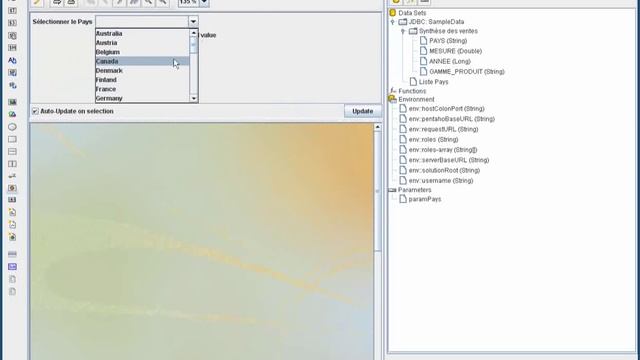Select the table-of-content palette tool

coord(12,279)
